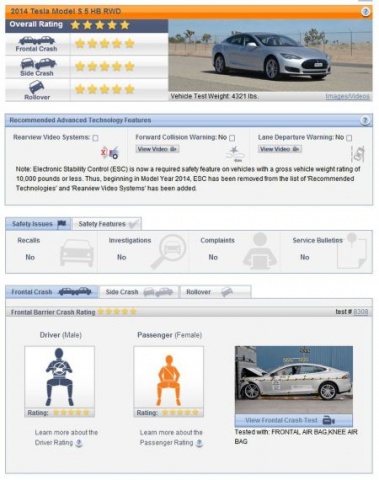Image resolution: width=379 pixels, height=480 pixels.
Task: Open the Images/Videos link
Action: (348, 96)
